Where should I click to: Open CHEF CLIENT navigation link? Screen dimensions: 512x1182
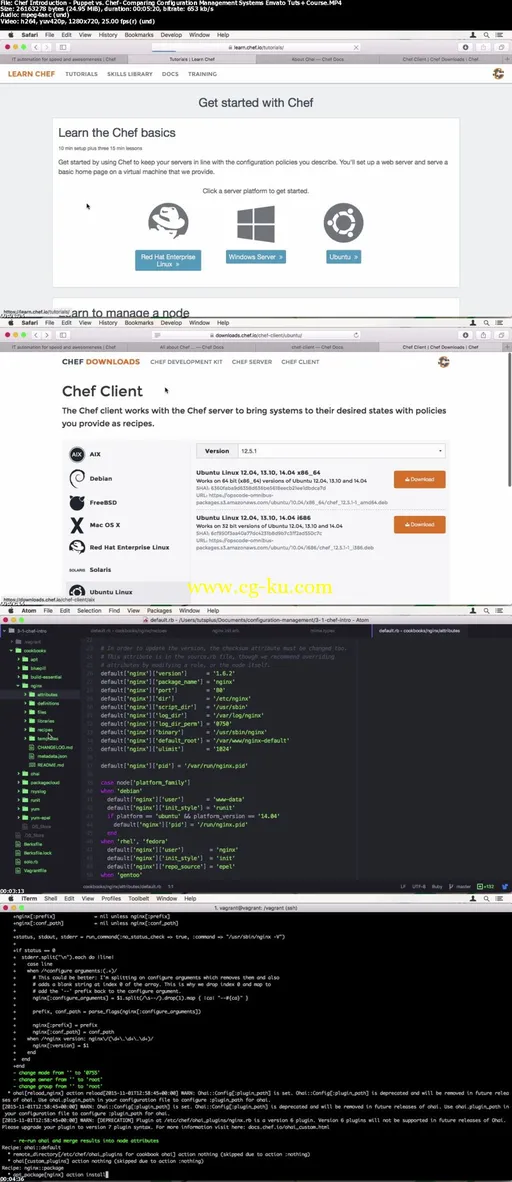300,362
